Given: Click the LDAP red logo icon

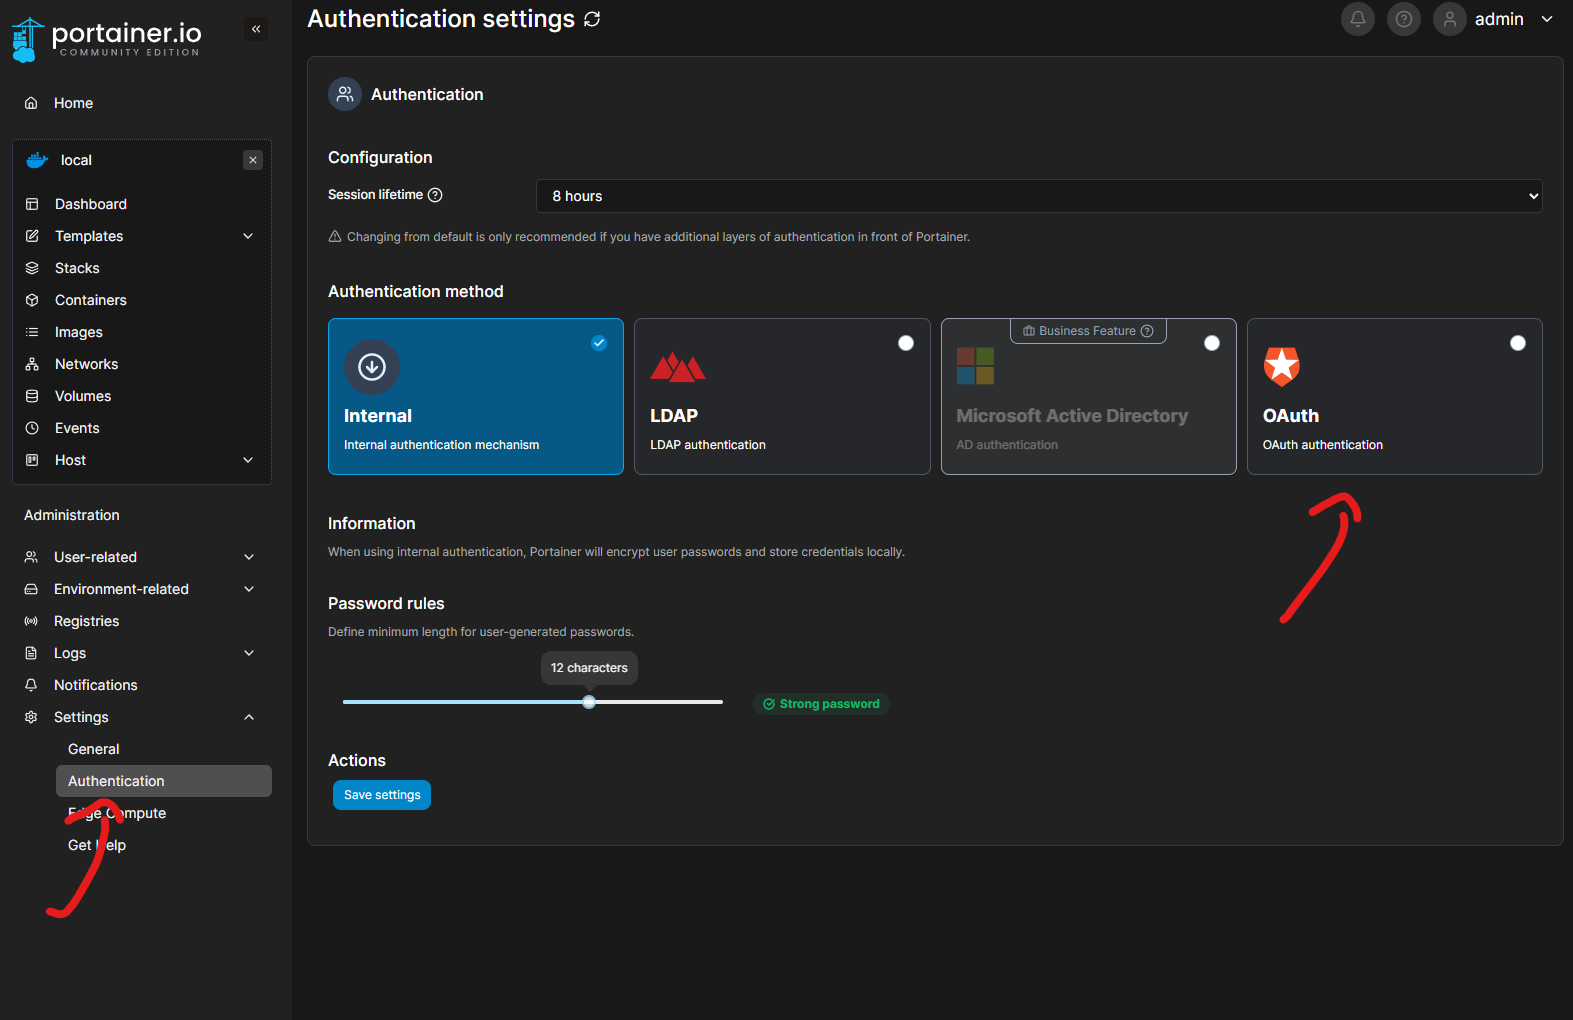Looking at the screenshot, I should 678,367.
